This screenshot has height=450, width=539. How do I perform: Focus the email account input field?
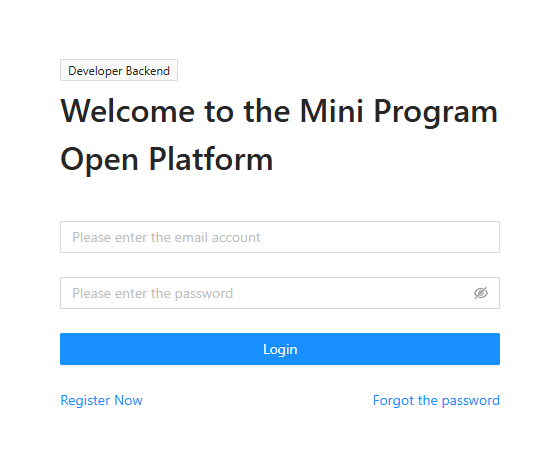pyautogui.click(x=280, y=237)
